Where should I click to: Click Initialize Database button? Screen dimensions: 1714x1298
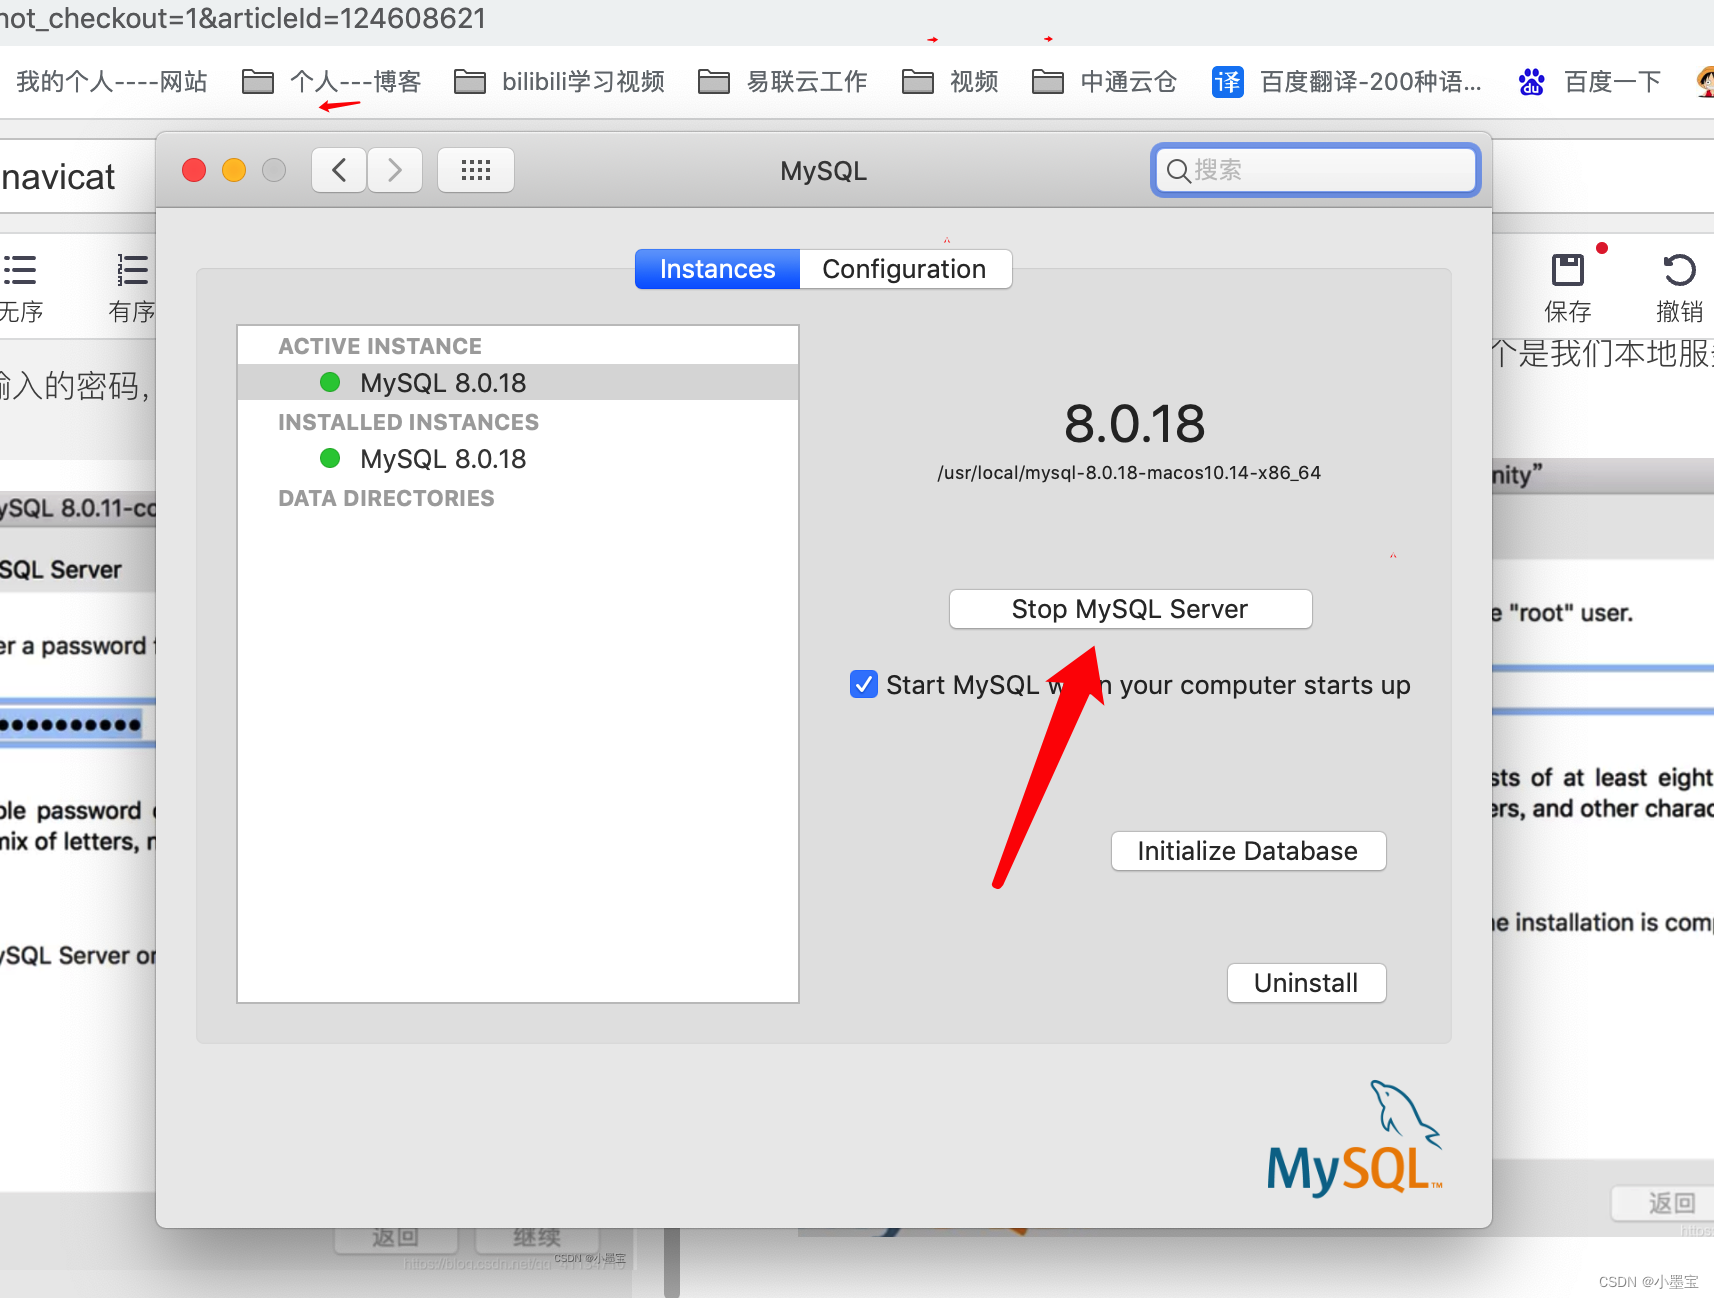tap(1248, 851)
